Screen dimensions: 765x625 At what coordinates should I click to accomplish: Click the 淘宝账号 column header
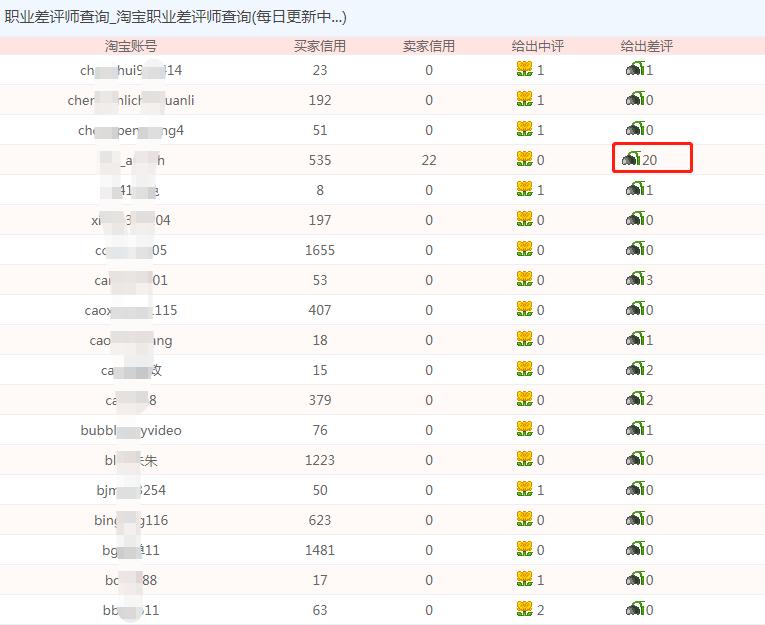tap(131, 46)
